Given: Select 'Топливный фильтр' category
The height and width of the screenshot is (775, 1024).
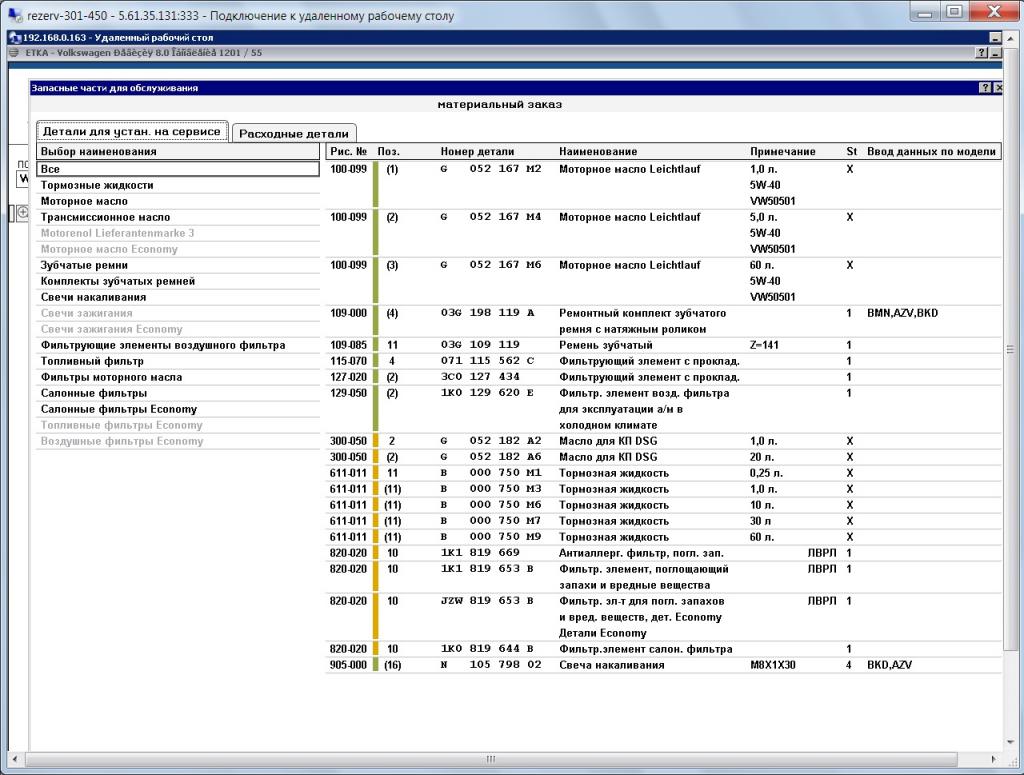Looking at the screenshot, I should pyautogui.click(x=178, y=361).
